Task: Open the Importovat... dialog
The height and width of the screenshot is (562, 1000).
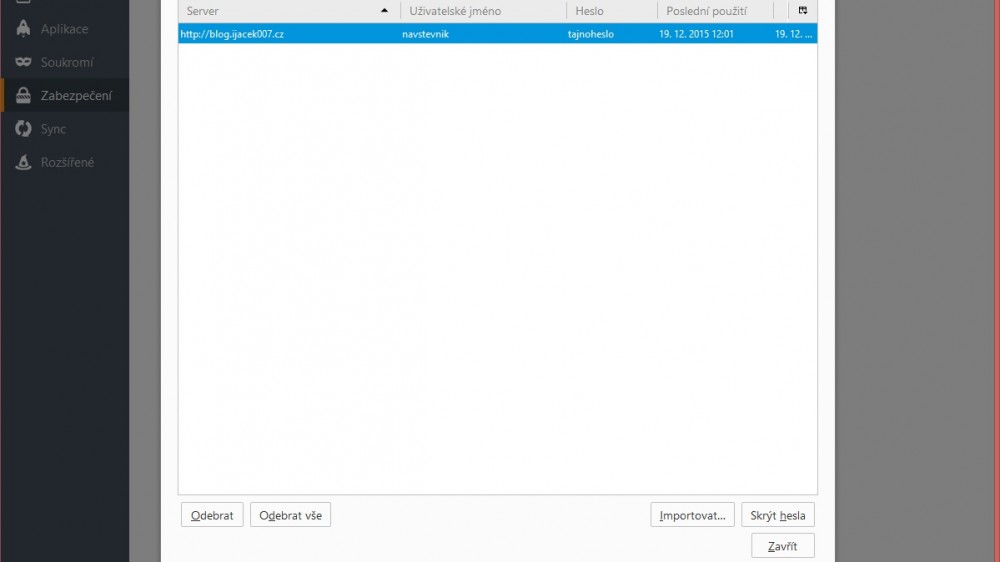Action: [692, 515]
